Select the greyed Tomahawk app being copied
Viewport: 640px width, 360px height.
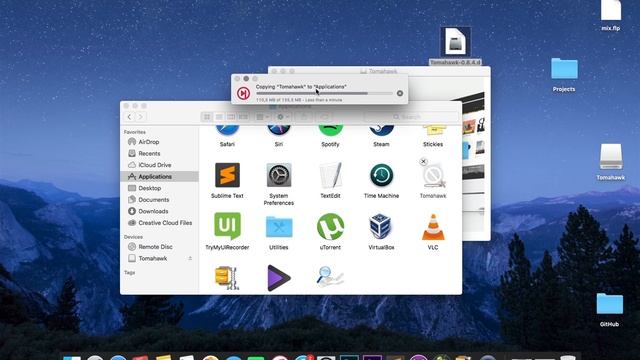[434, 176]
